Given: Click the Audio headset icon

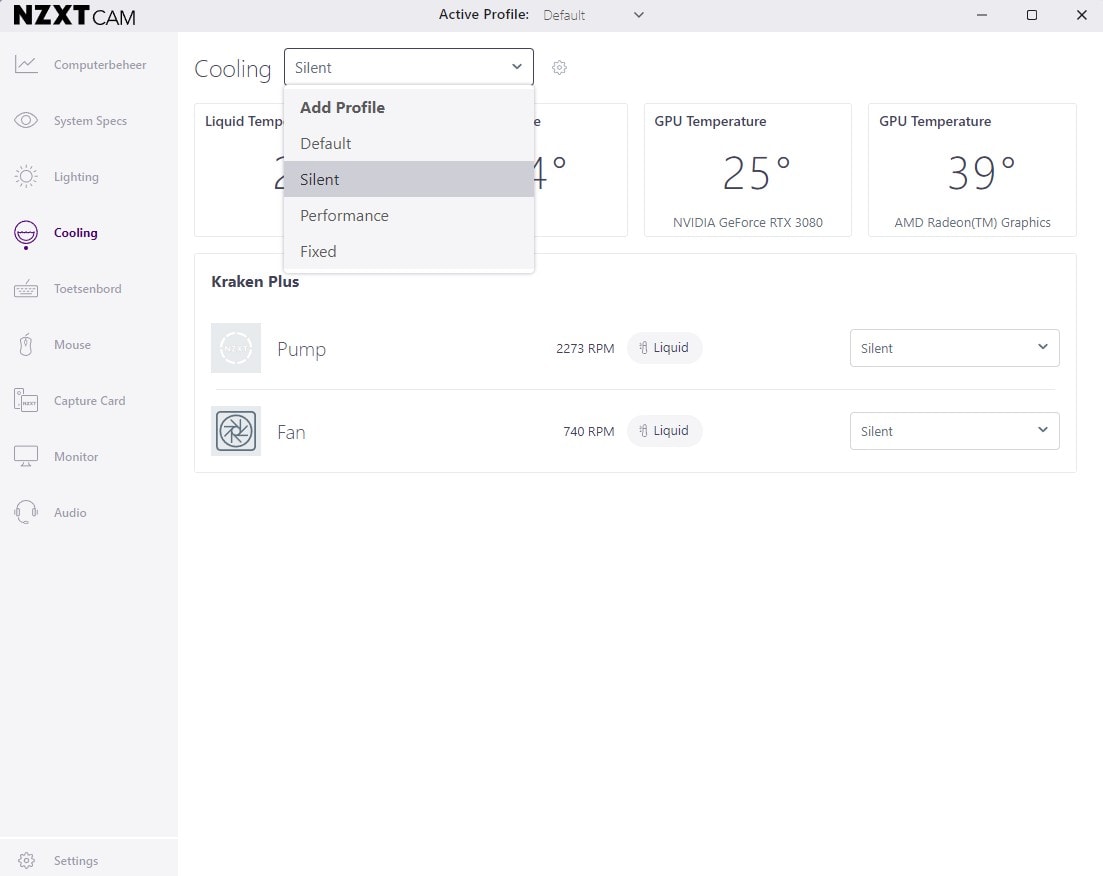Looking at the screenshot, I should [x=26, y=512].
